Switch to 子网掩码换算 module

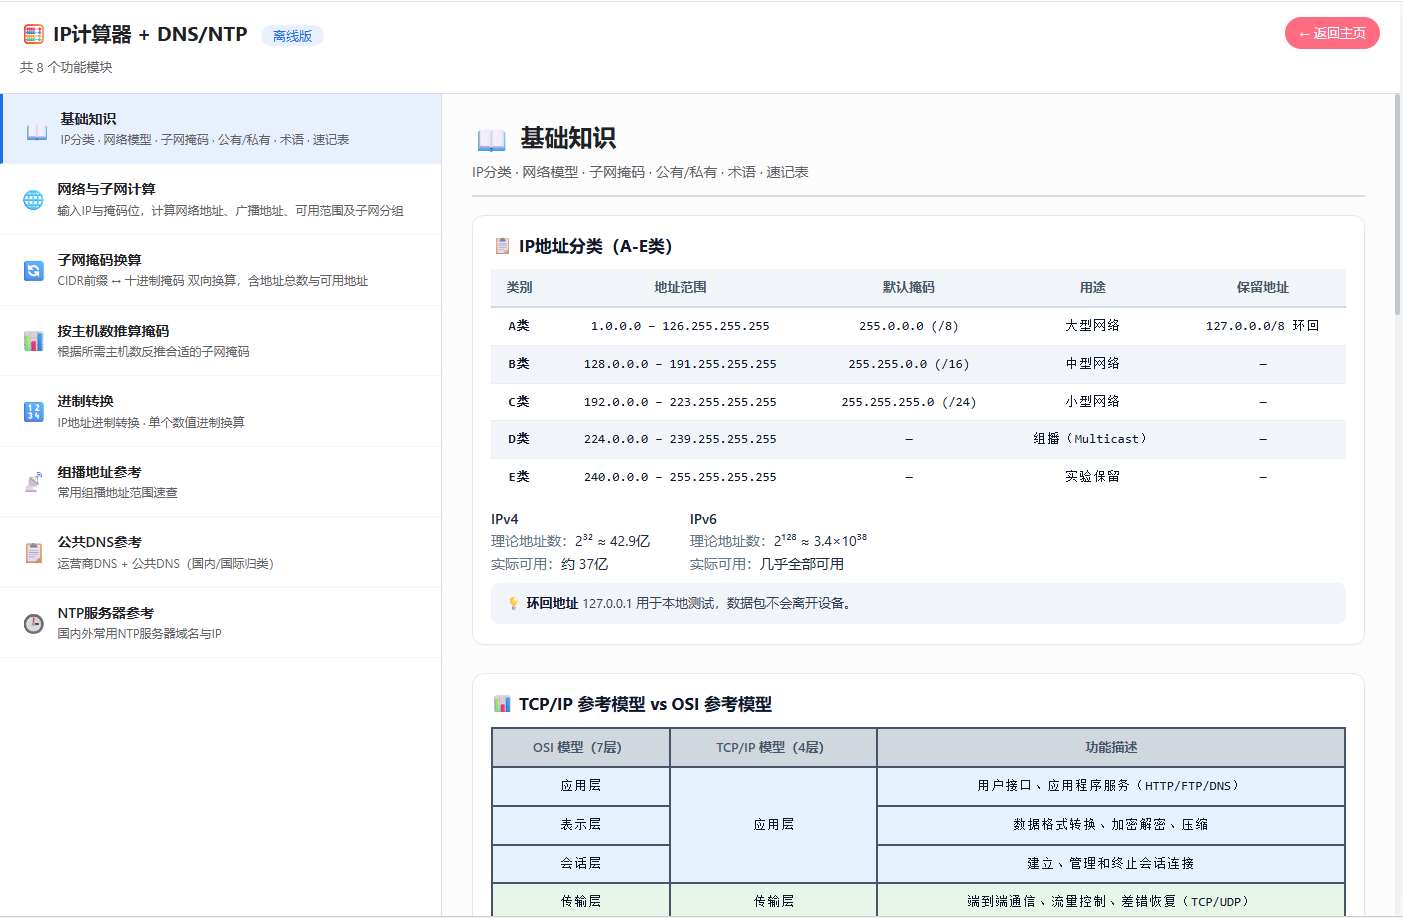[221, 270]
